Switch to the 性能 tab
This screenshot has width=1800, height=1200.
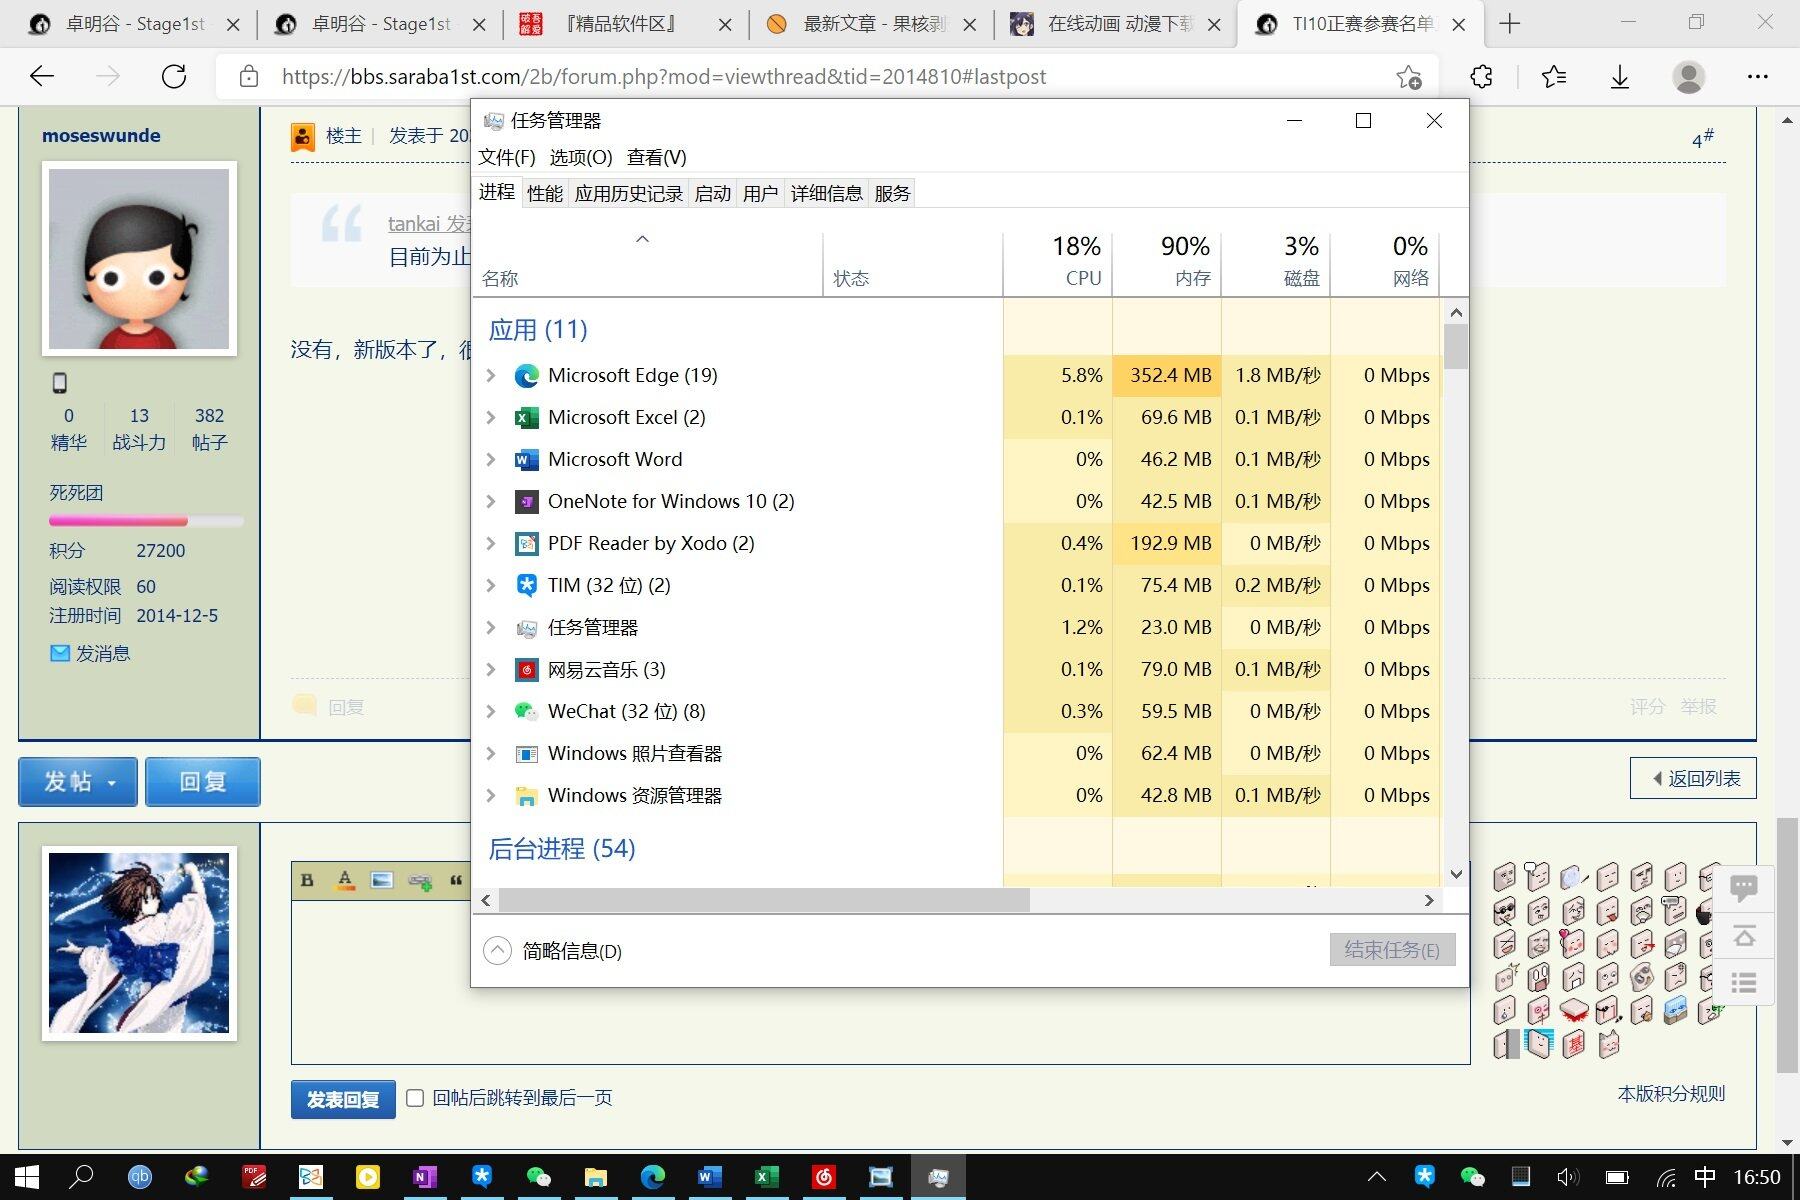545,193
